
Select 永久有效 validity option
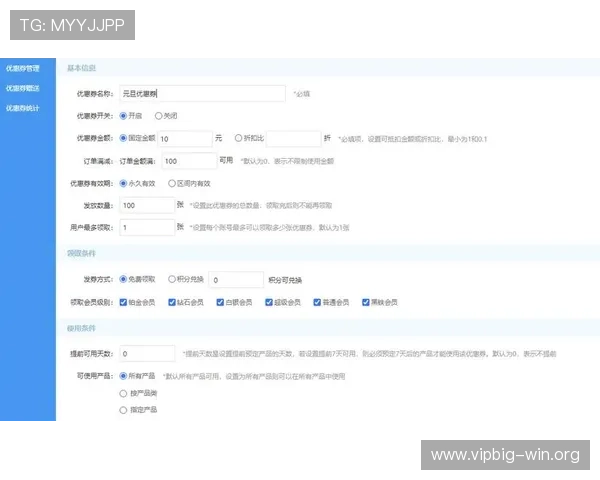(123, 183)
